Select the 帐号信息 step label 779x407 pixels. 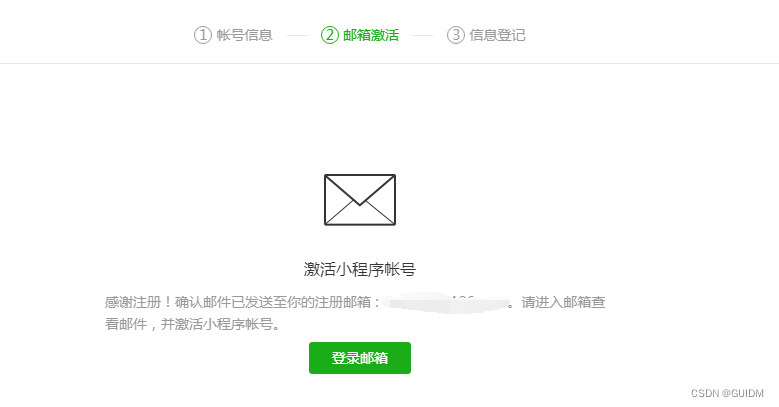244,35
